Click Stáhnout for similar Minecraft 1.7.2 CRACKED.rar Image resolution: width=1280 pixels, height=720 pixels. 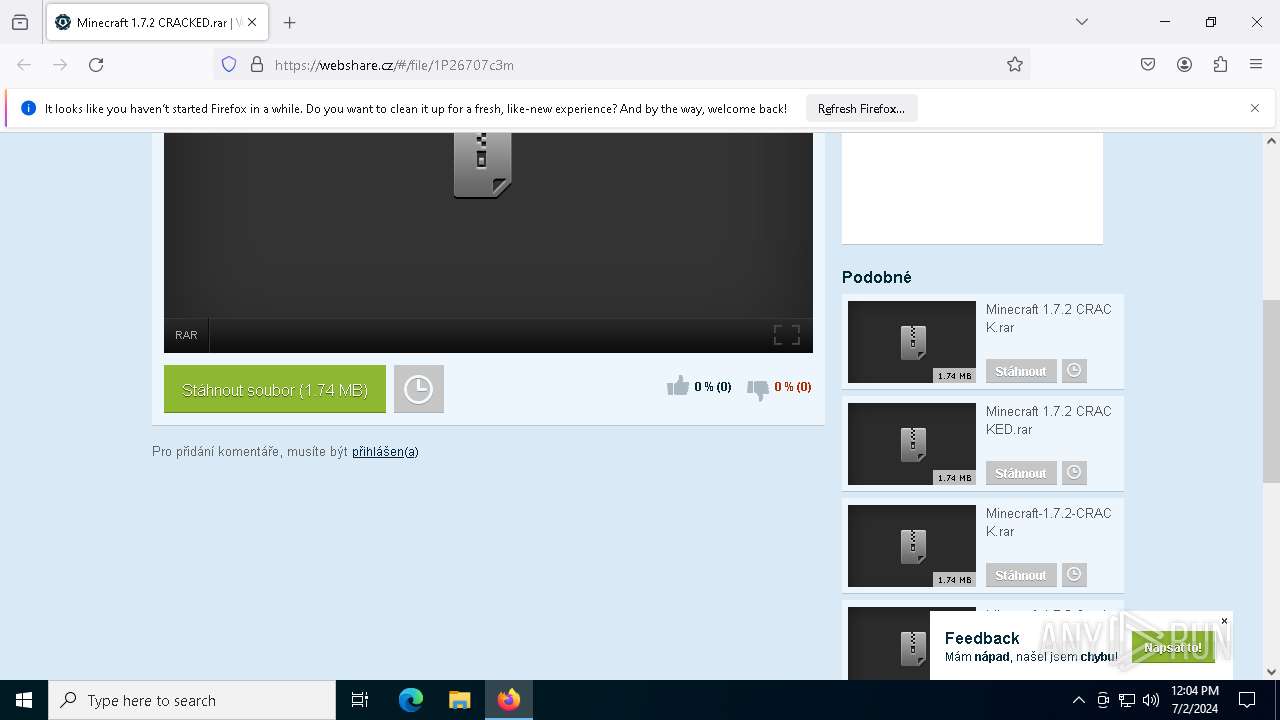coord(1021,473)
